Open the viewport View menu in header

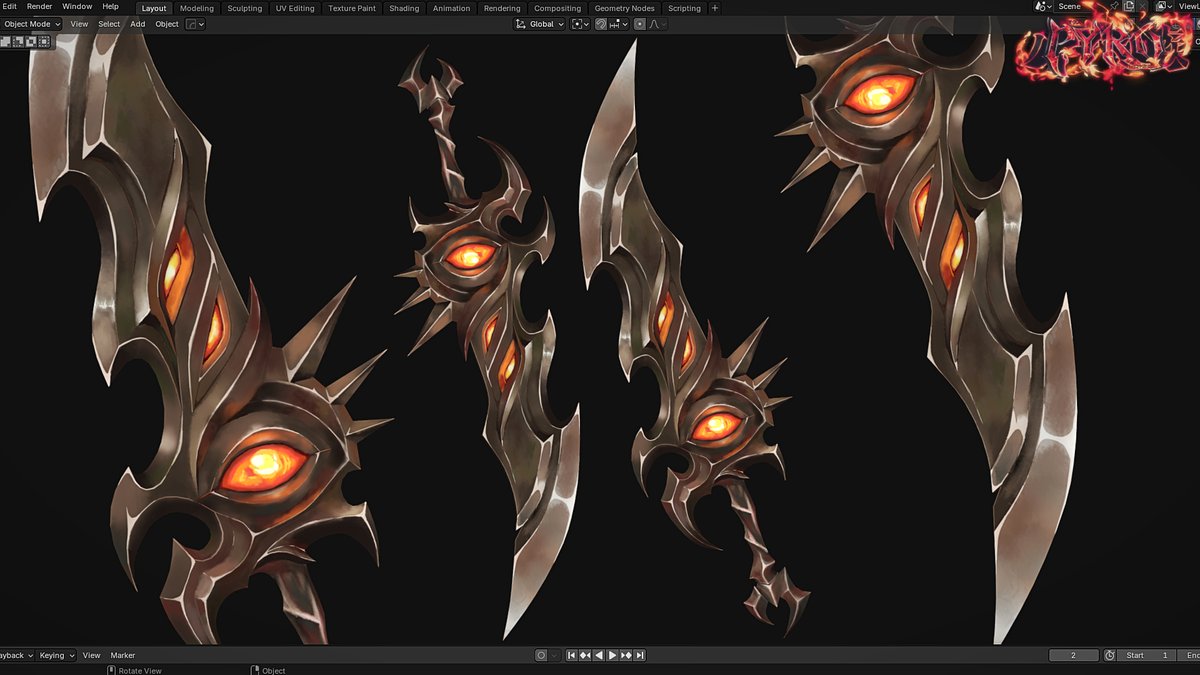coord(79,24)
